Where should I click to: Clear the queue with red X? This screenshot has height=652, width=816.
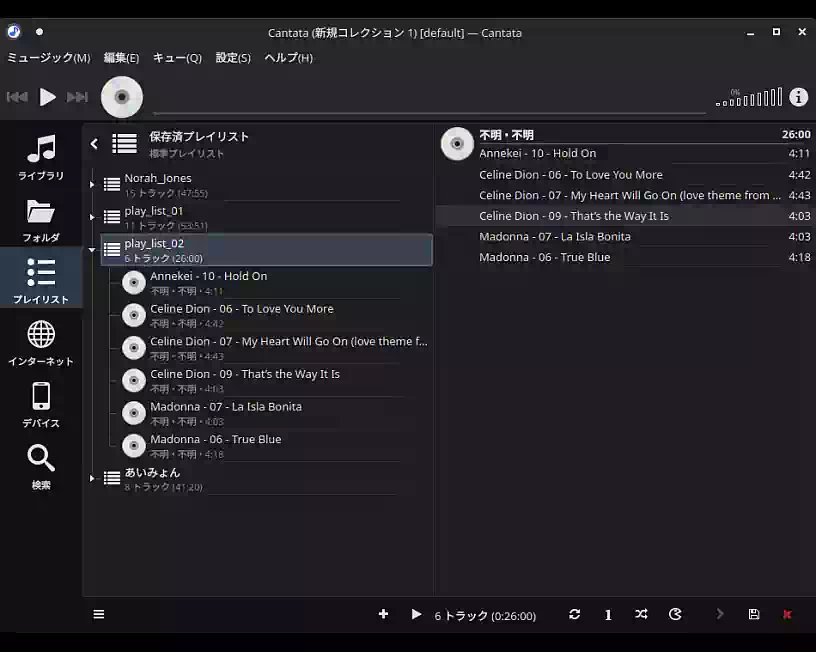click(x=787, y=615)
